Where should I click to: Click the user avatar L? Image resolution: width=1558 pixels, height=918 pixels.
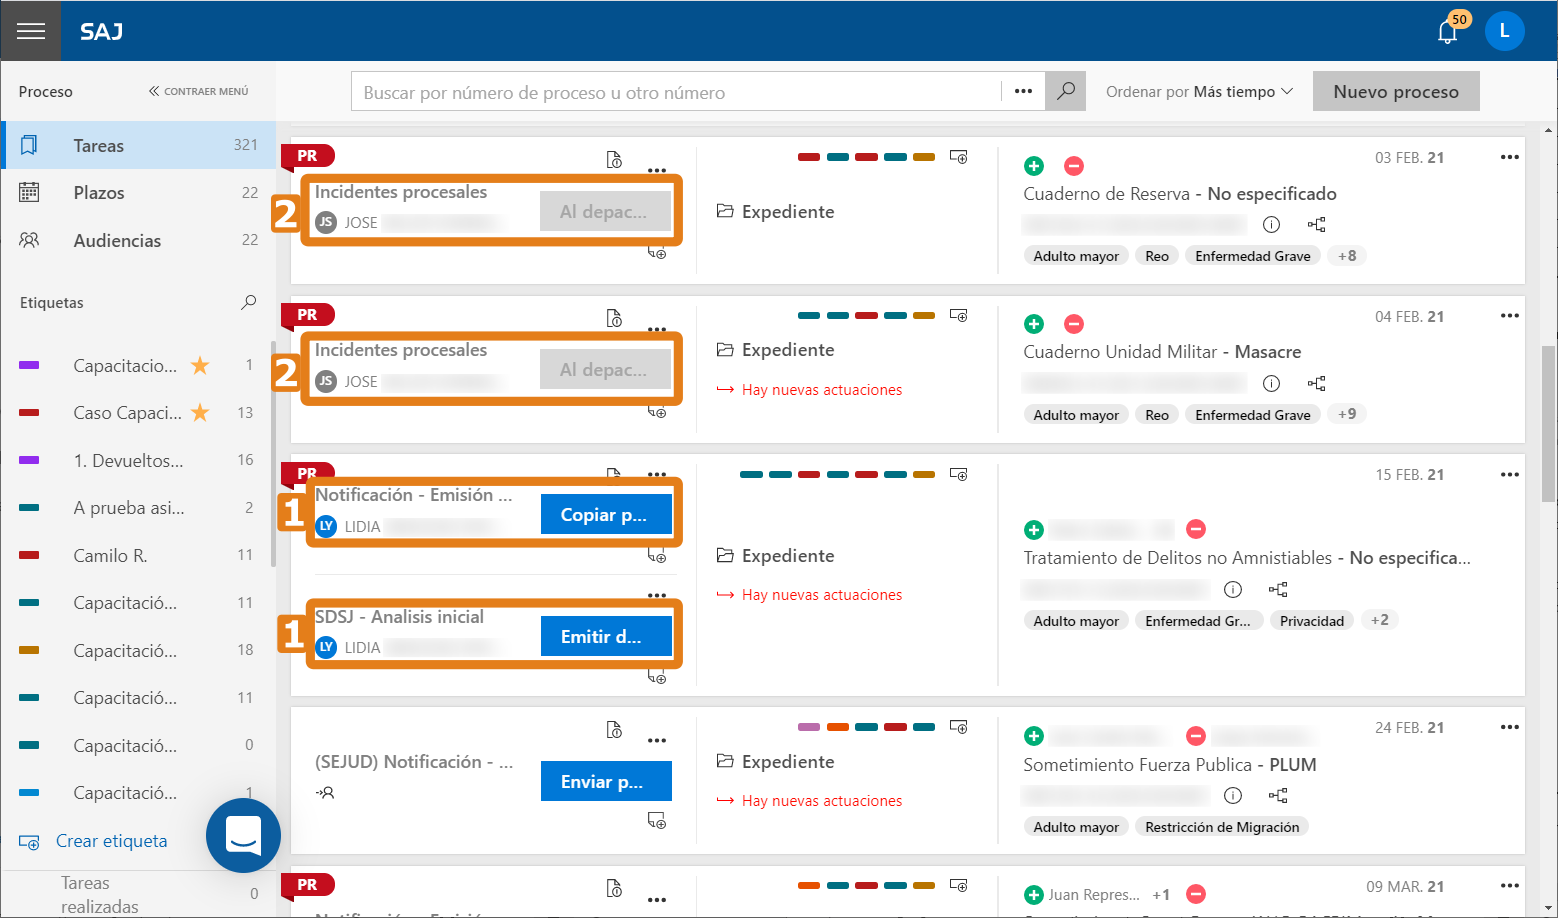(1504, 32)
